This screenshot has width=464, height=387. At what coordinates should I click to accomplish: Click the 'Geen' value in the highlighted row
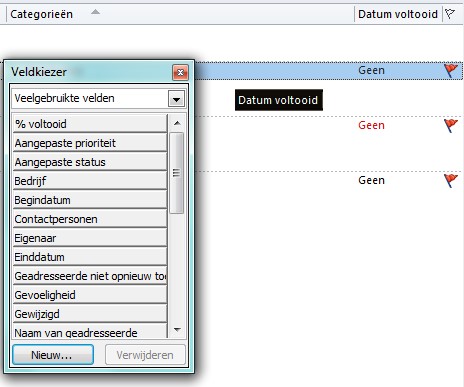(x=371, y=70)
